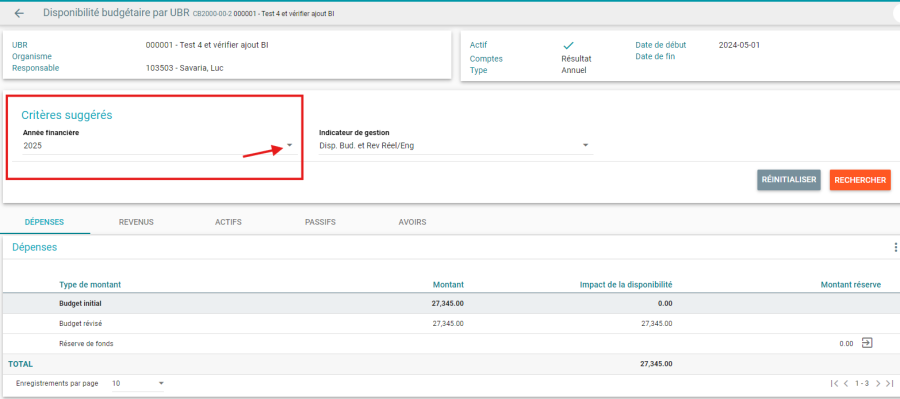Click the 0.00 reserve amount value

tap(846, 343)
